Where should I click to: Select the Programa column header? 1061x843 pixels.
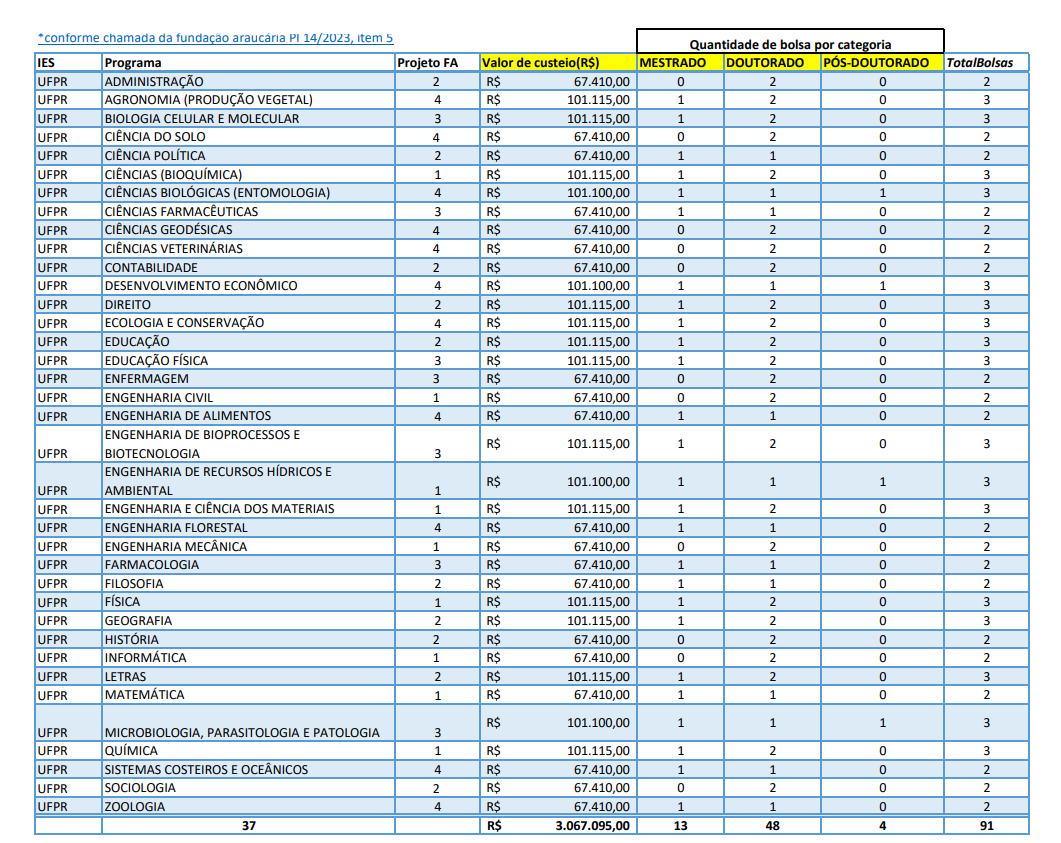pyautogui.click(x=248, y=62)
